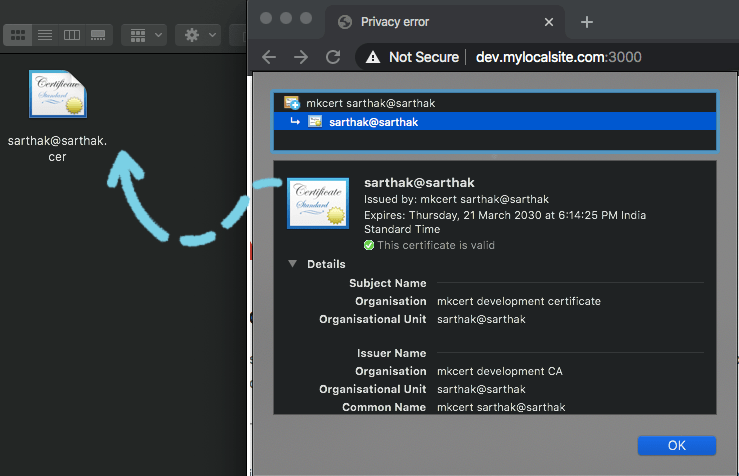Open a new browser tab
The height and width of the screenshot is (476, 739).
coord(587,22)
